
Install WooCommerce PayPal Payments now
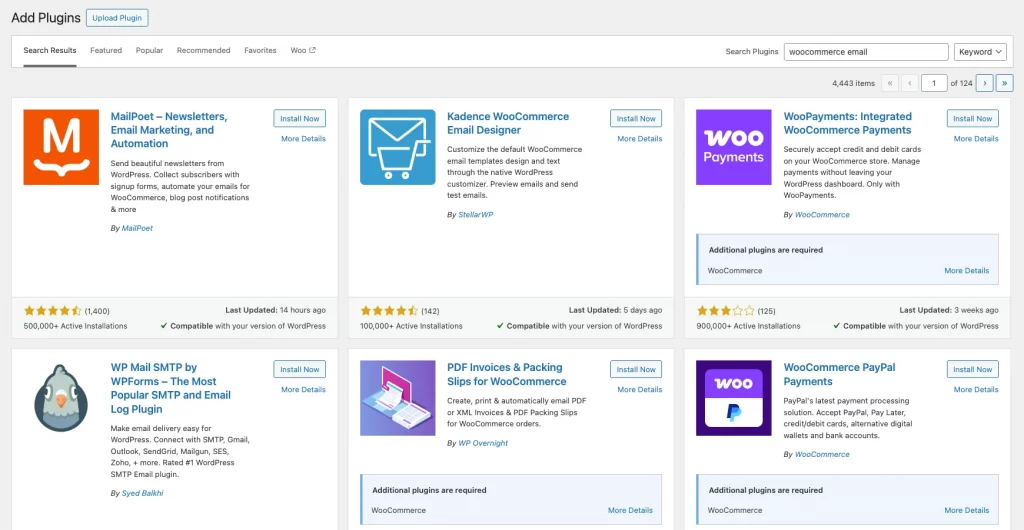[x=972, y=369]
